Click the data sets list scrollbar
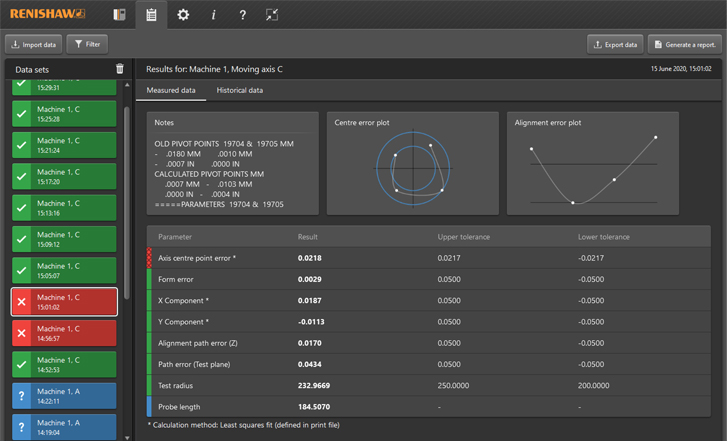The image size is (727, 441). click(126, 200)
